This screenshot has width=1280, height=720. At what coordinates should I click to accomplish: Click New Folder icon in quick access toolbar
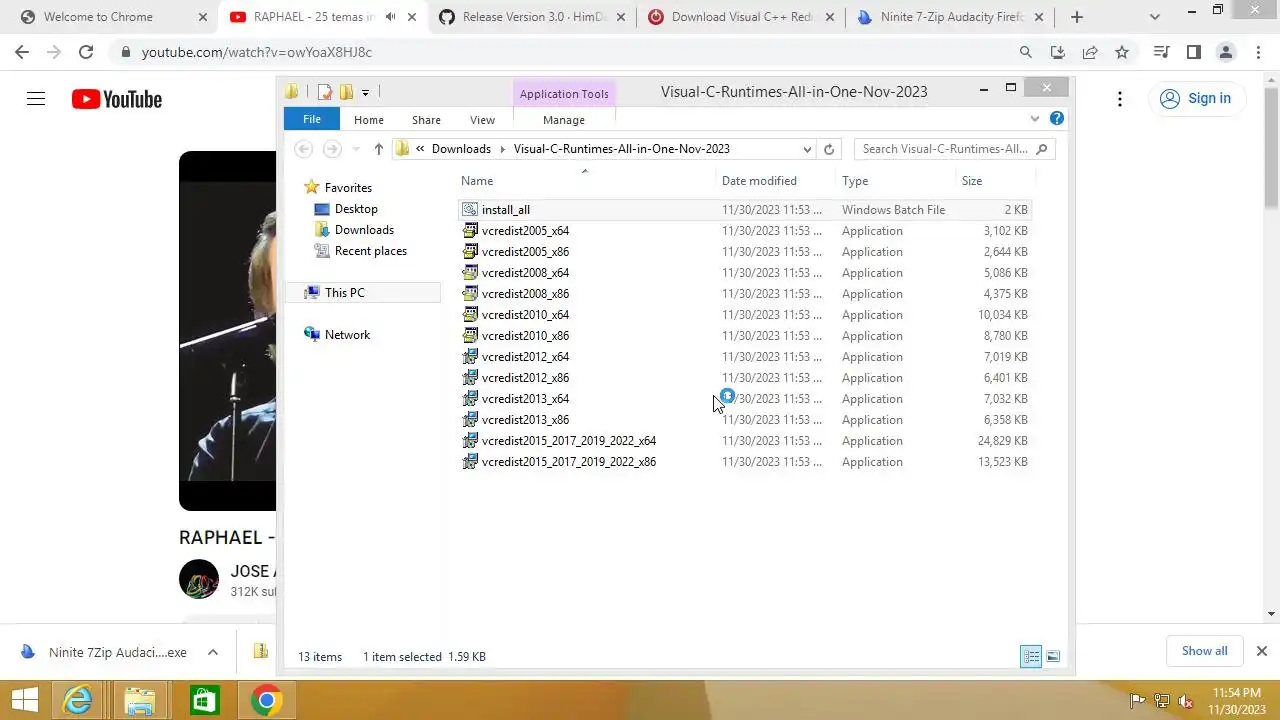pyautogui.click(x=346, y=92)
